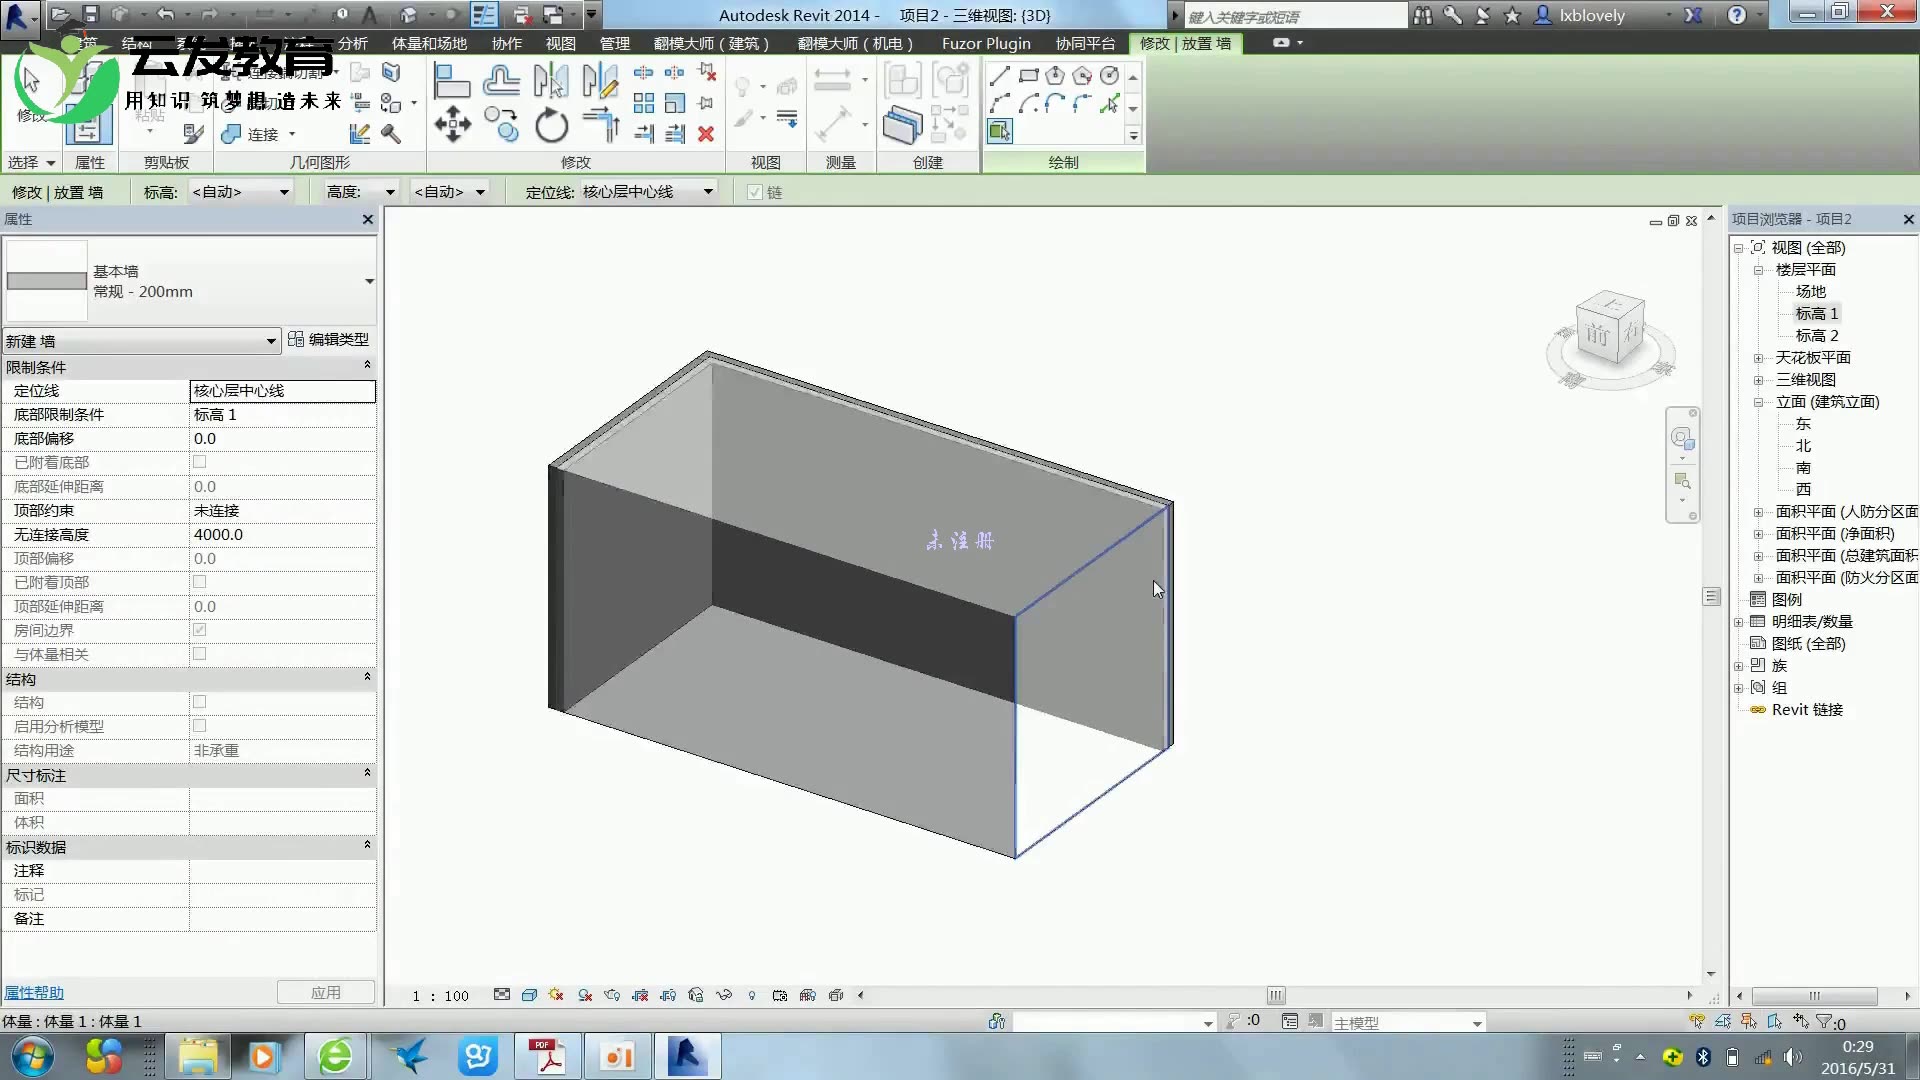This screenshot has height=1080, width=1920.
Task: Toggle the 链 chain checkbox
Action: 755,192
